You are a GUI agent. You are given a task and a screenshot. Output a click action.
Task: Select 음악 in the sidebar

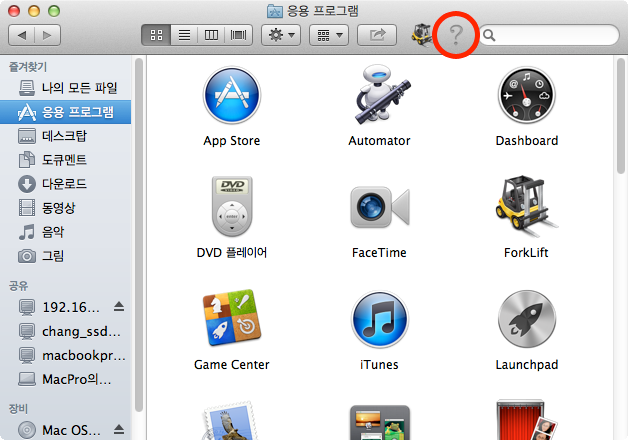point(66,232)
